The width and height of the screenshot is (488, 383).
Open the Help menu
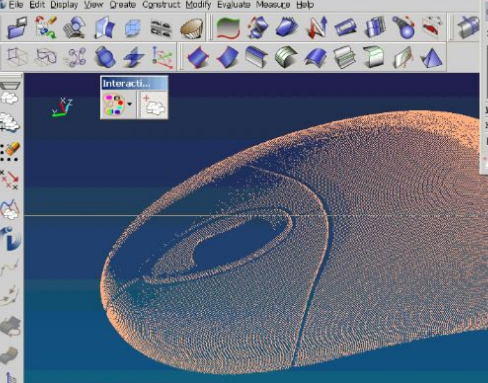click(x=305, y=5)
